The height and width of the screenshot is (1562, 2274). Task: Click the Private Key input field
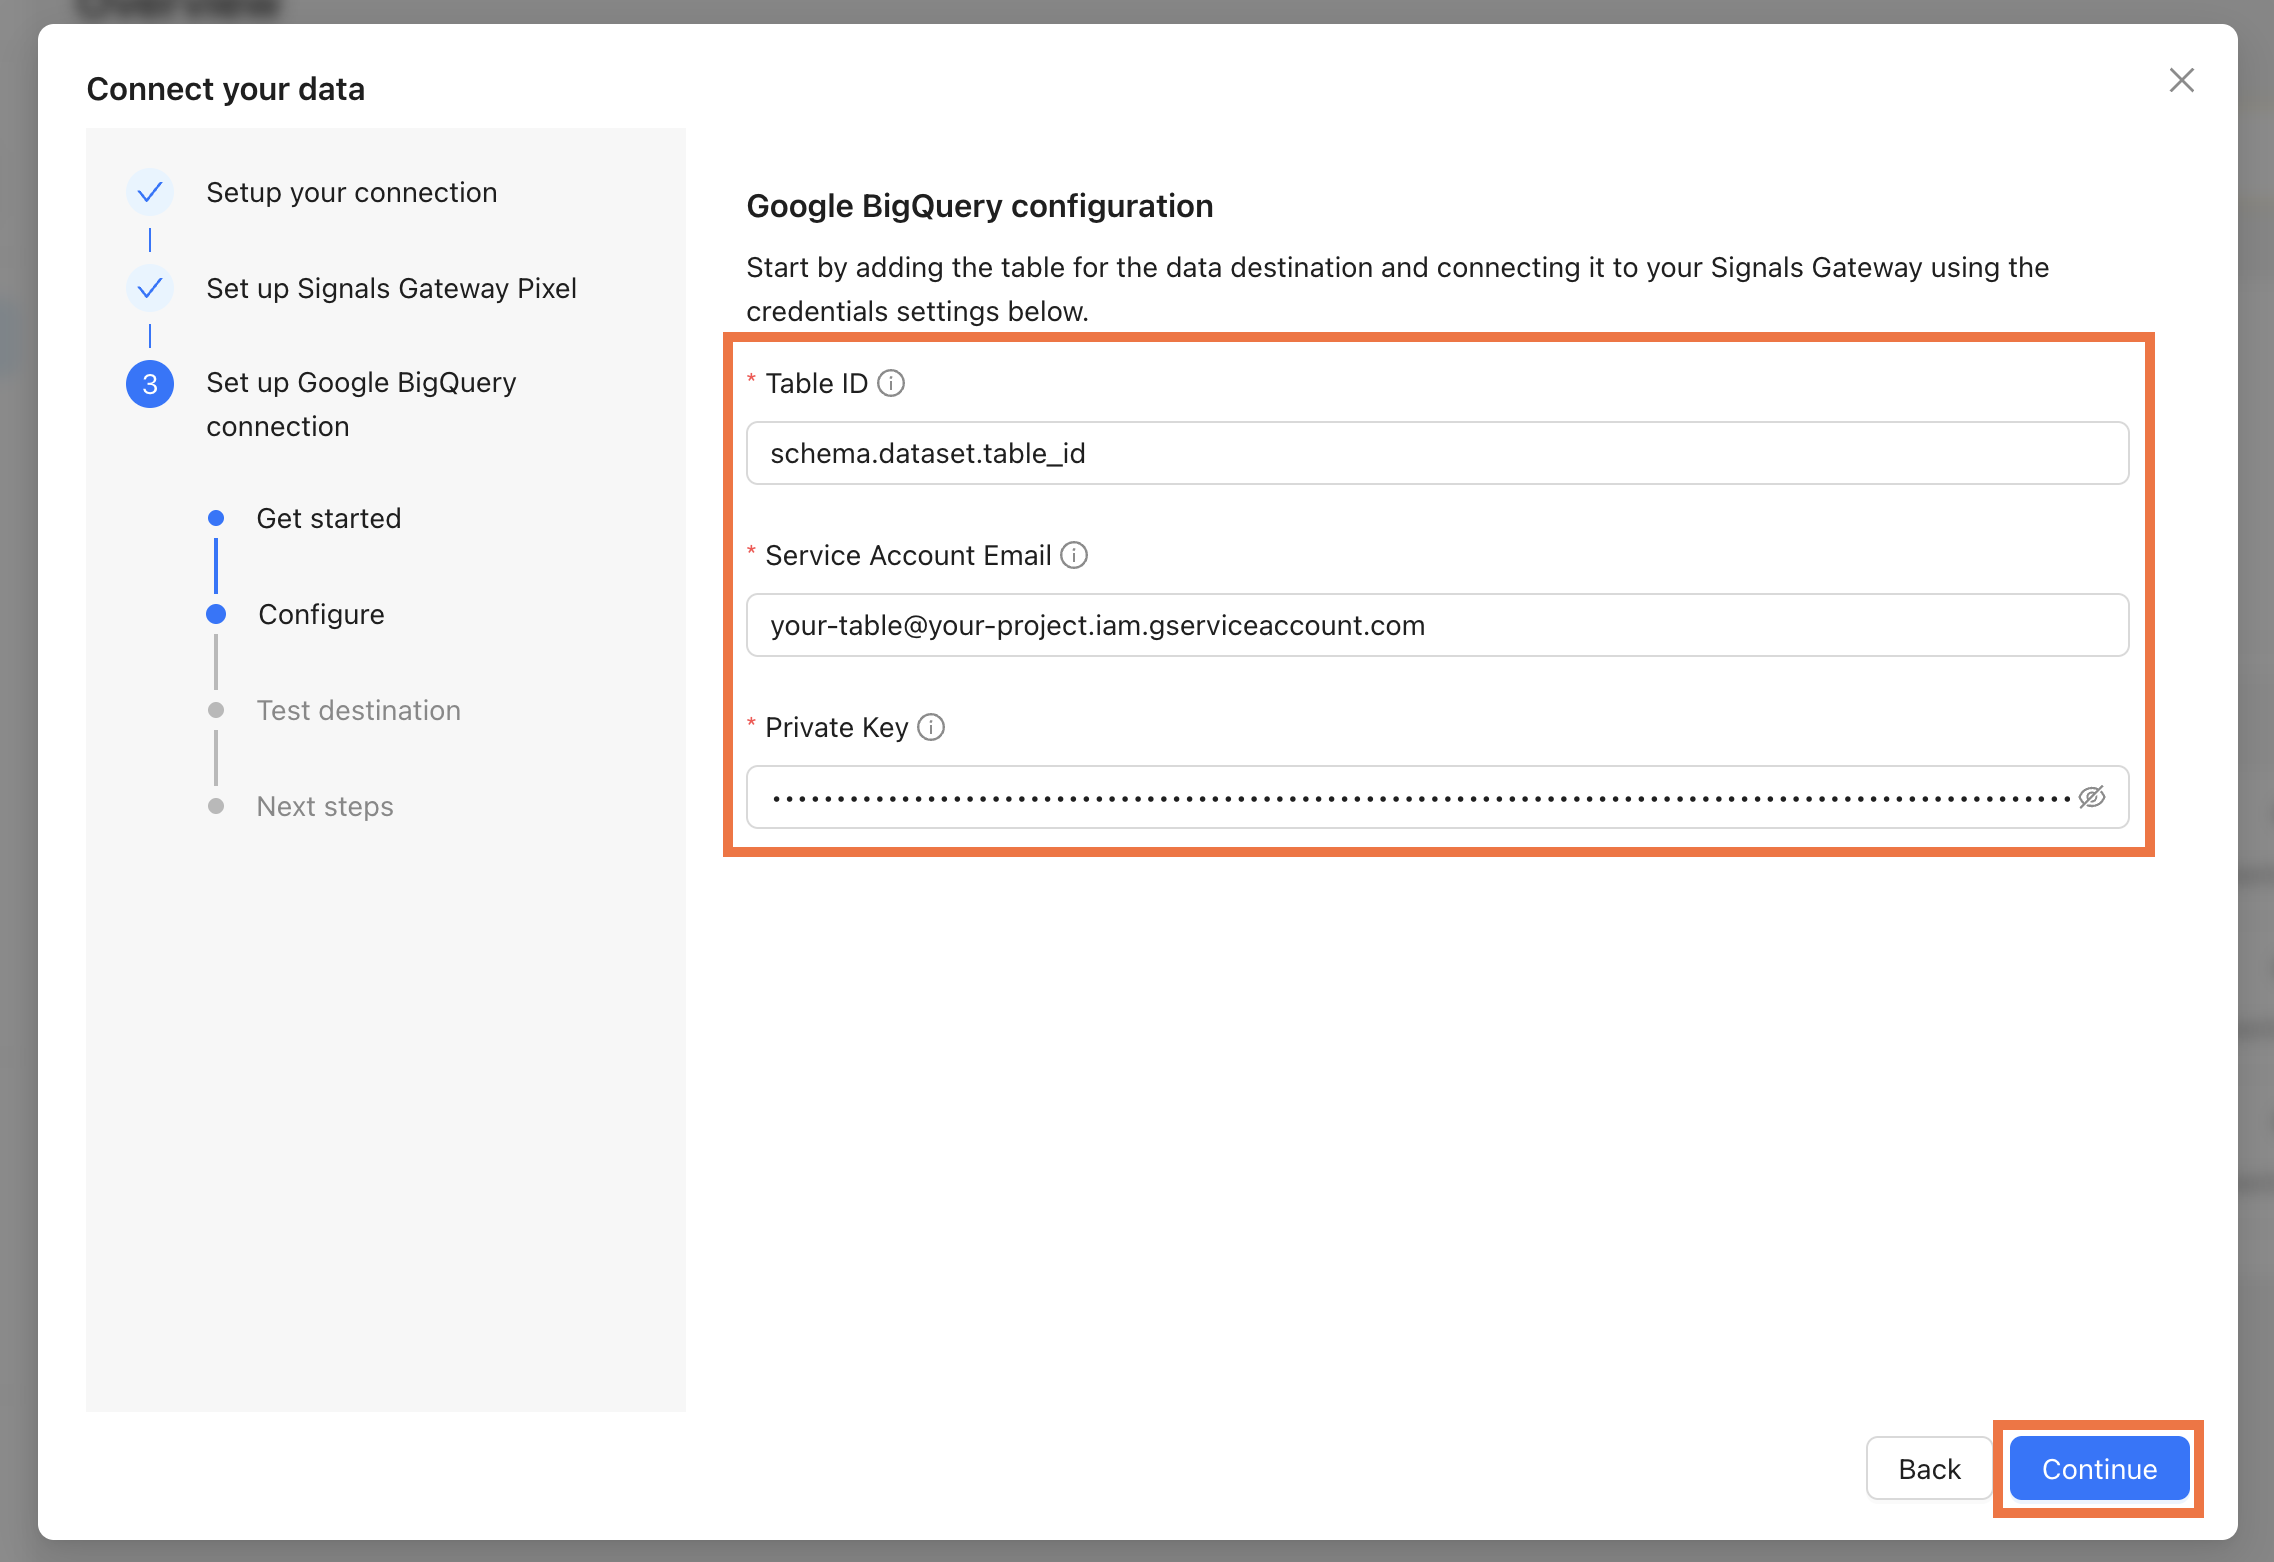click(x=1437, y=798)
